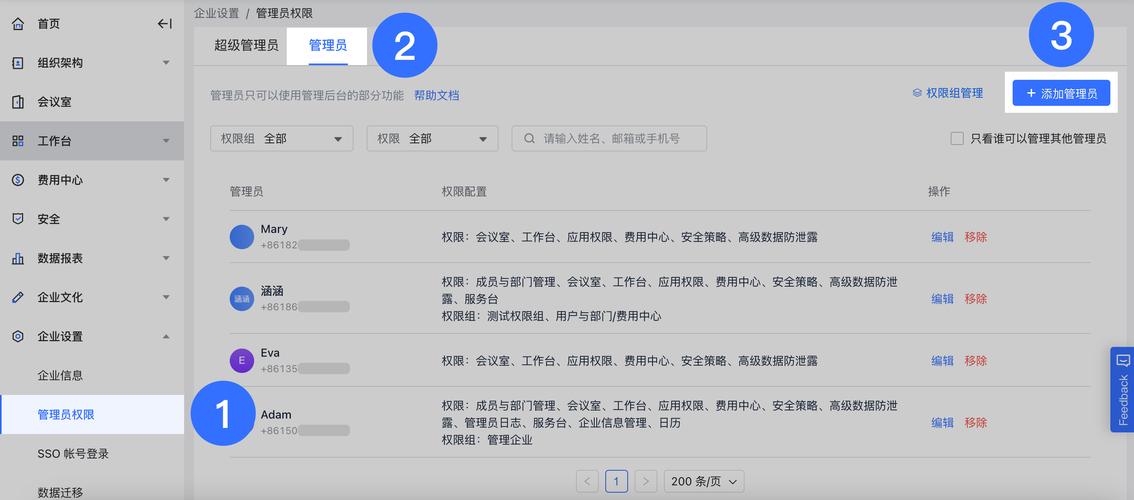
Task: Click the search magnifier icon
Action: 529,138
